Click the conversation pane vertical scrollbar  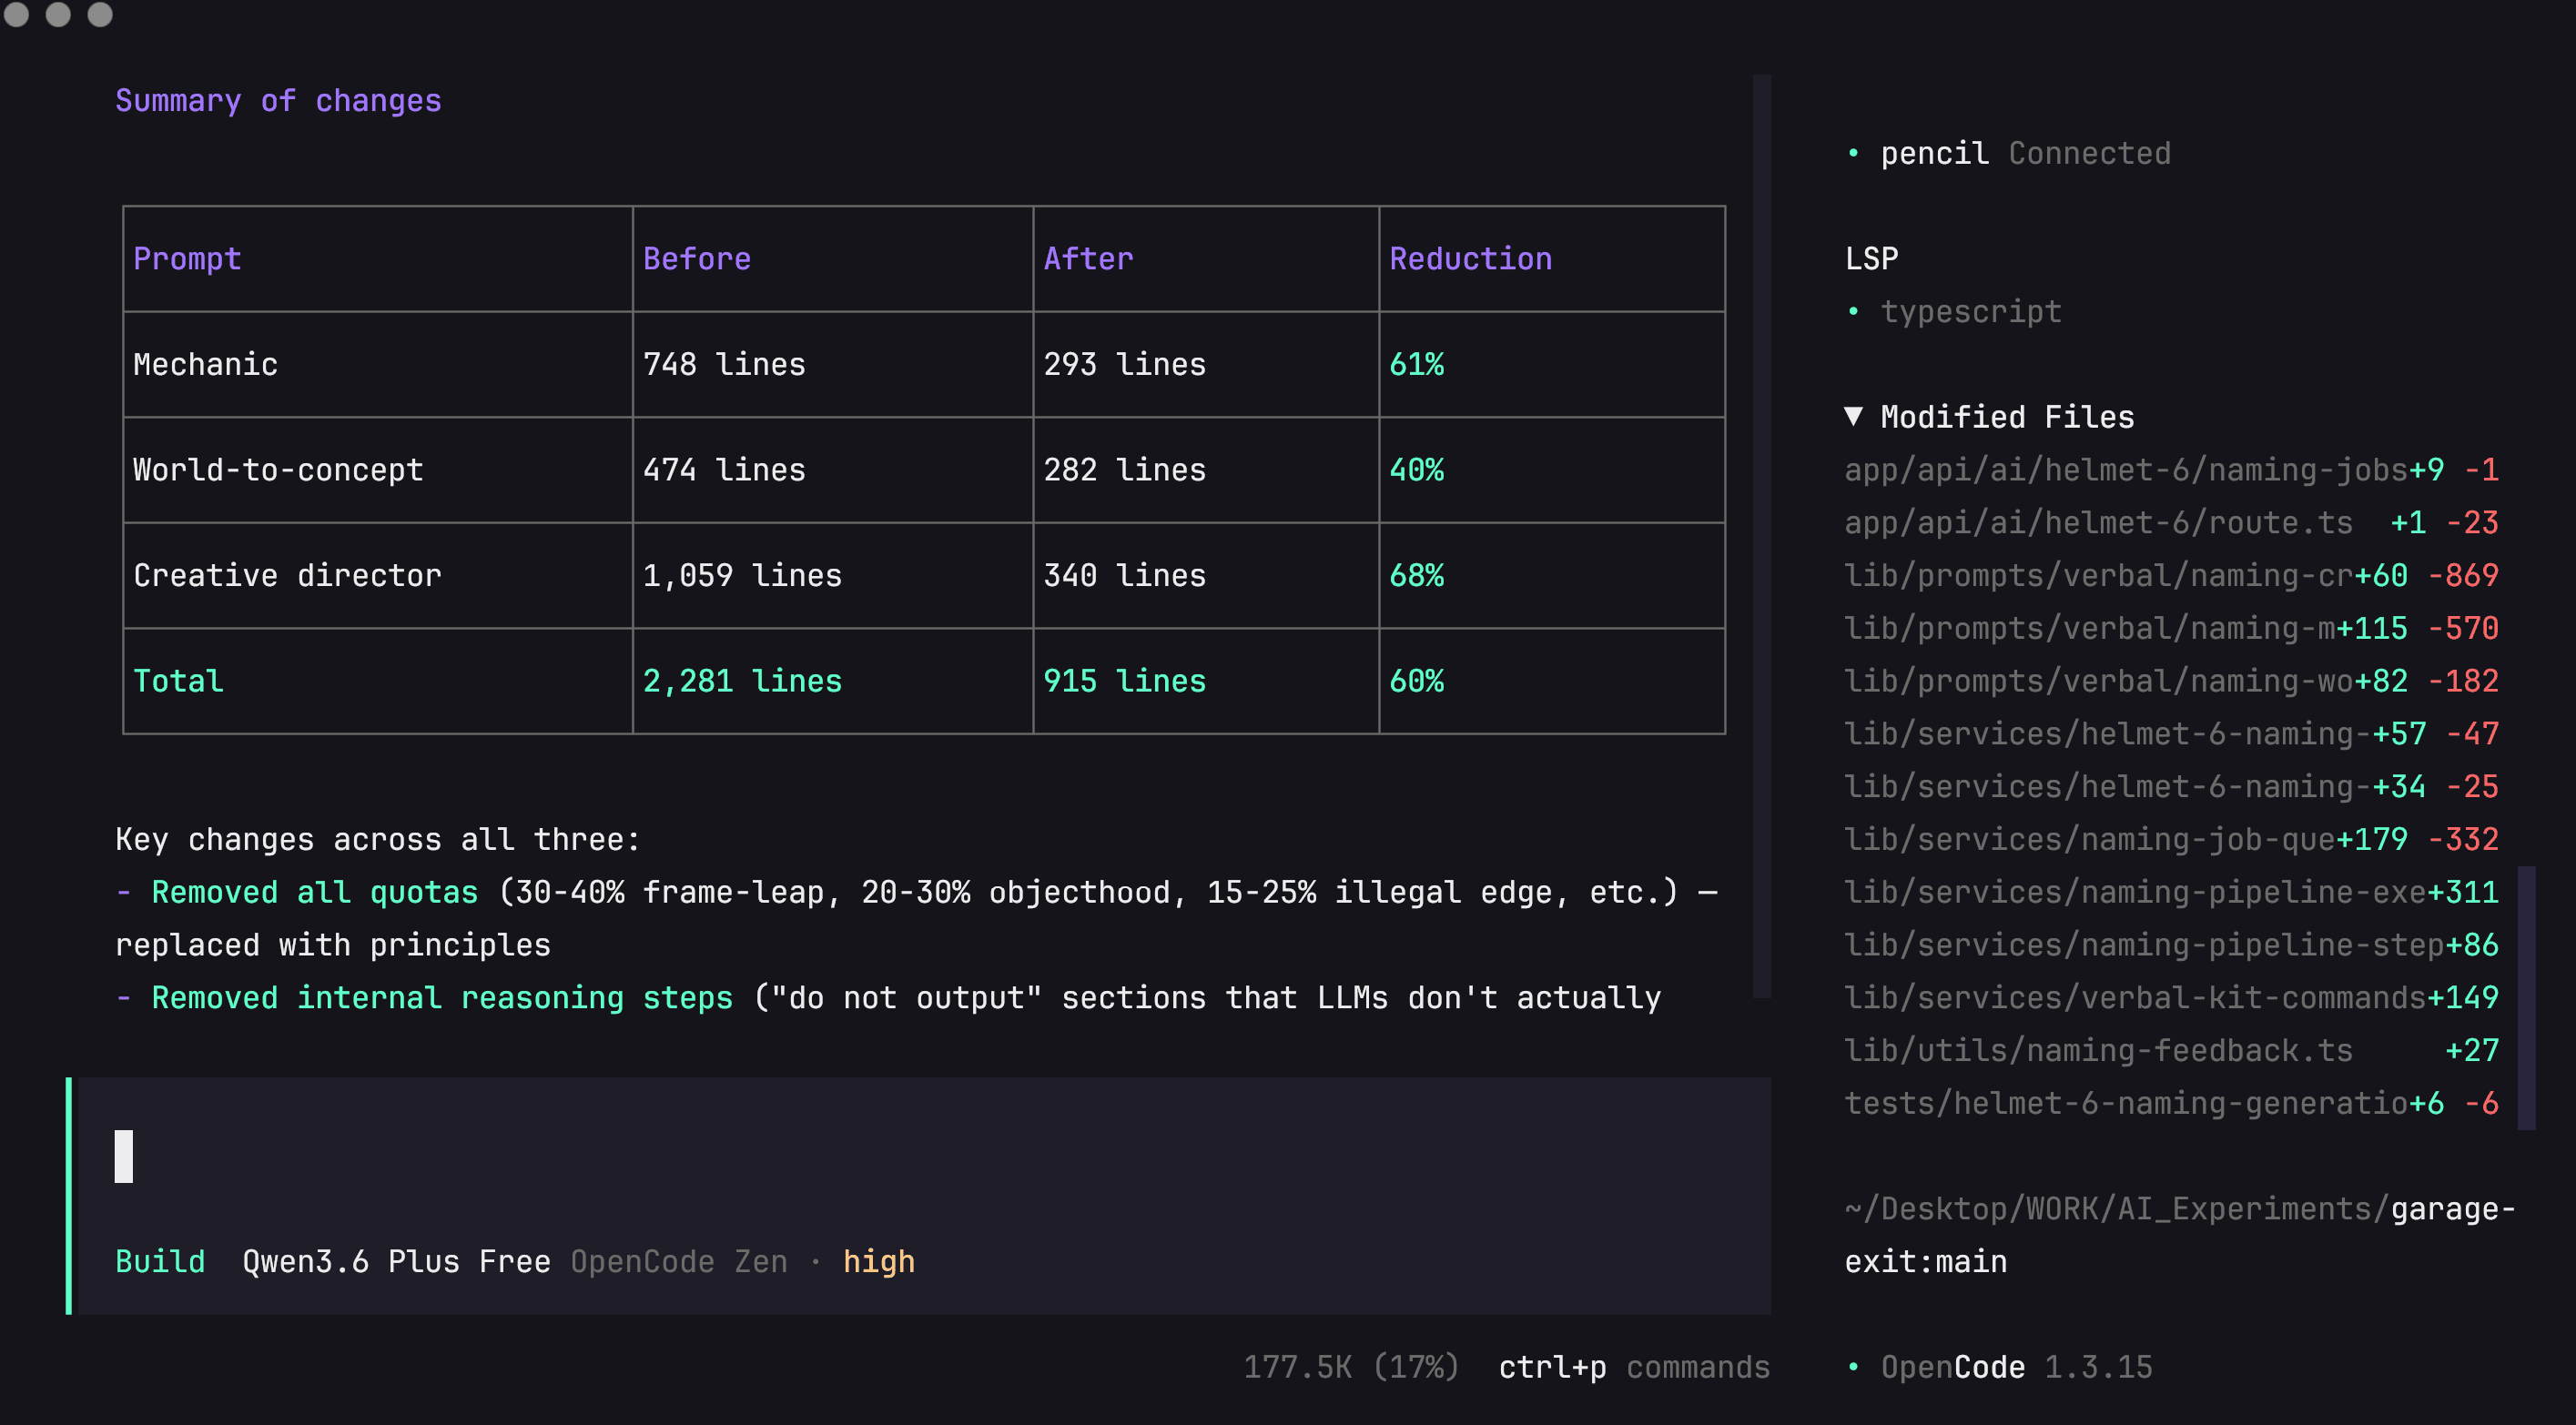(1761, 535)
